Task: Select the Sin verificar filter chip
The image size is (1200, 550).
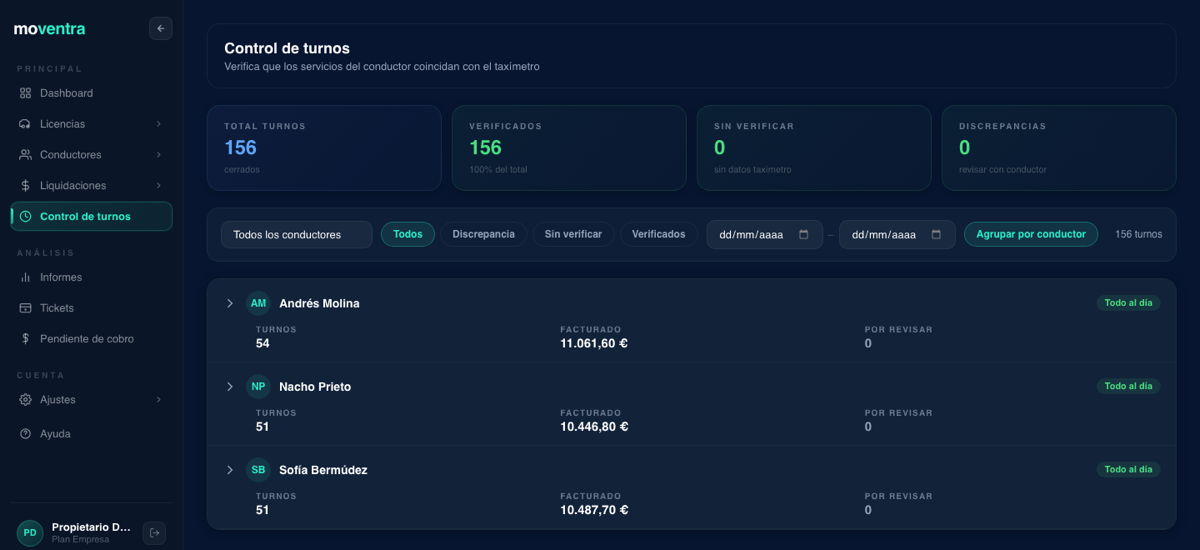Action: (573, 234)
